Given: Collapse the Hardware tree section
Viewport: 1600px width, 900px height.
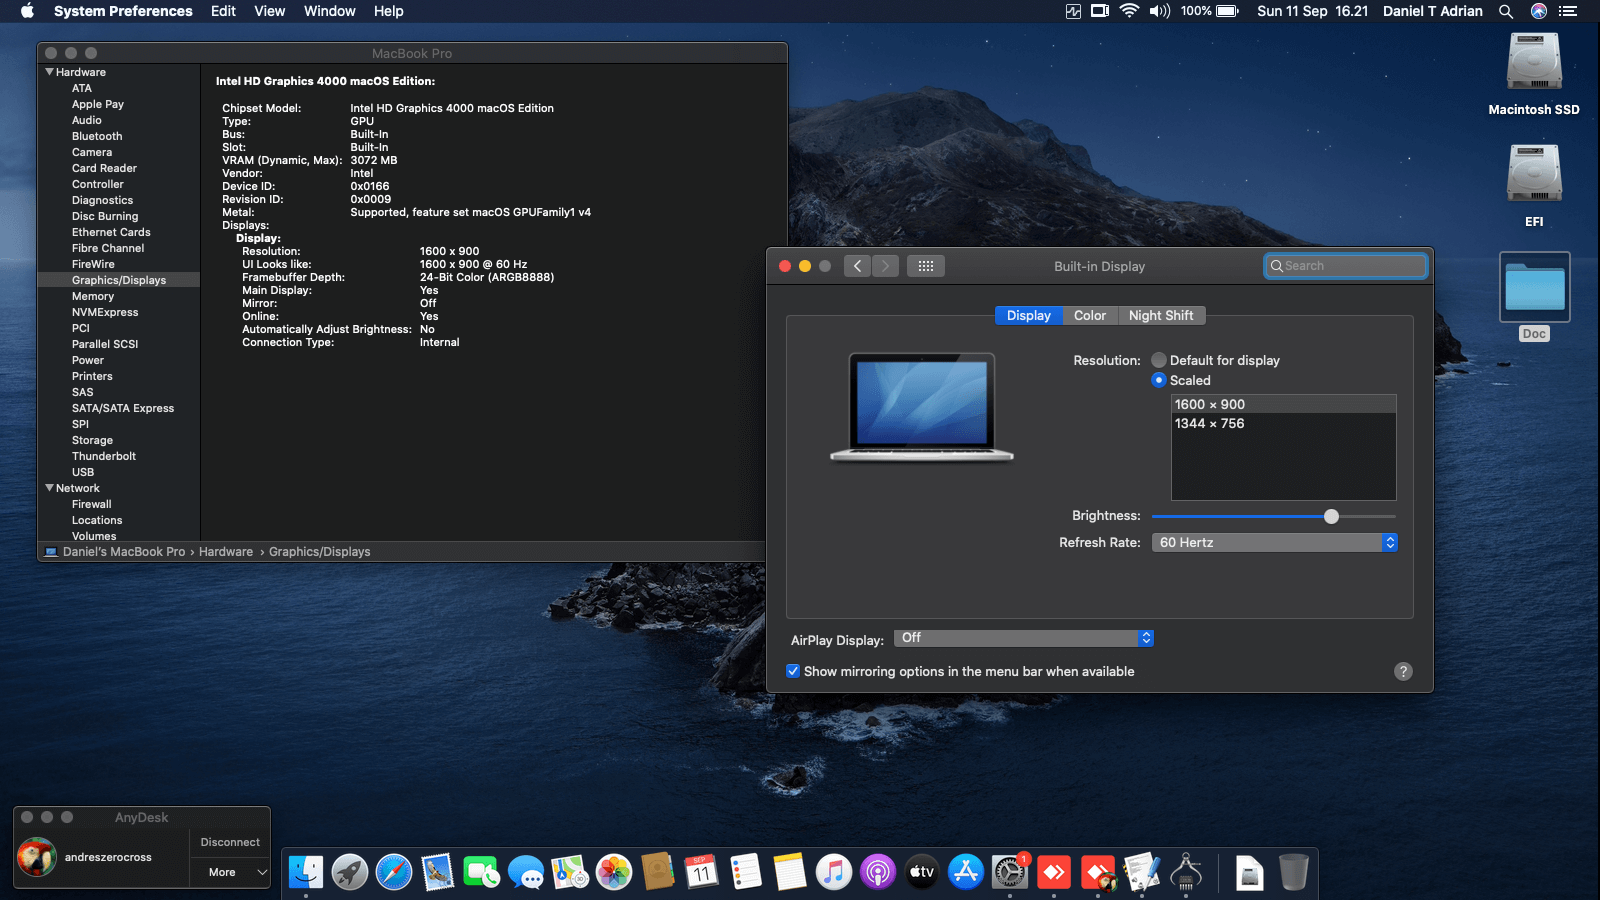Looking at the screenshot, I should coord(50,72).
